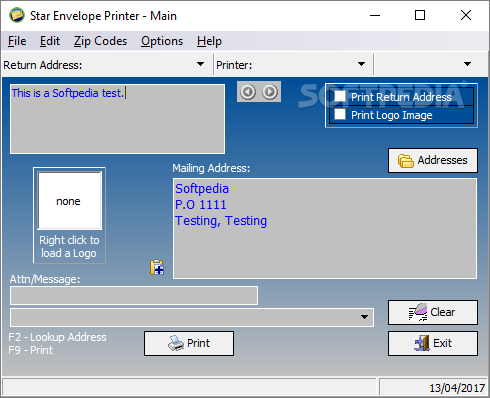Click the logo preview box showing none
Image resolution: width=490 pixels, height=398 pixels.
[x=70, y=201]
